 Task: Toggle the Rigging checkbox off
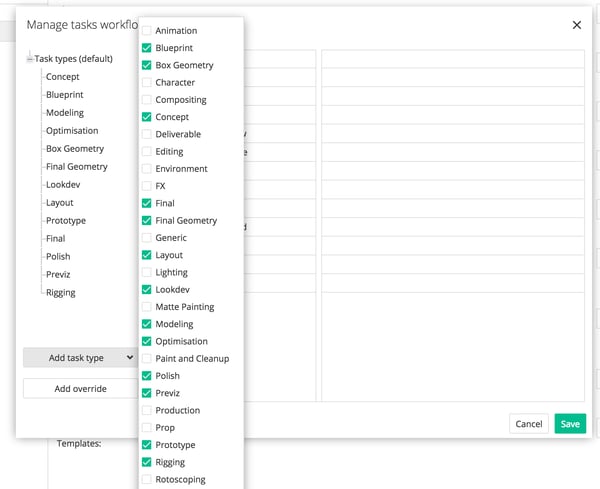[x=147, y=462]
